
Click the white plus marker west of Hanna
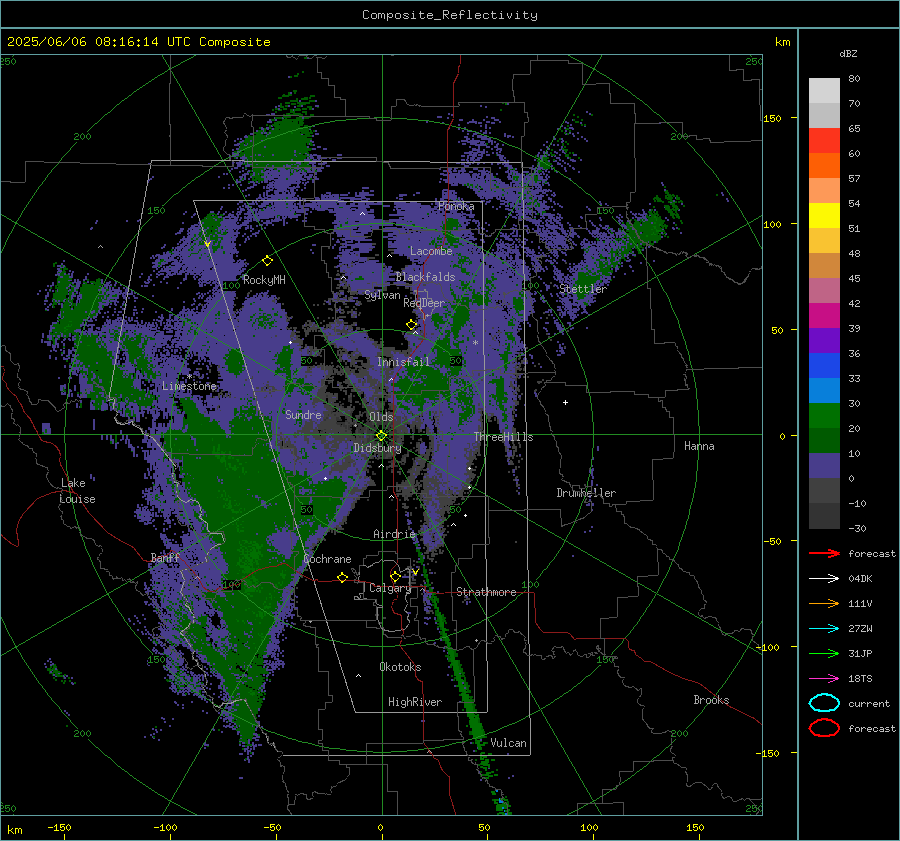pos(565,402)
